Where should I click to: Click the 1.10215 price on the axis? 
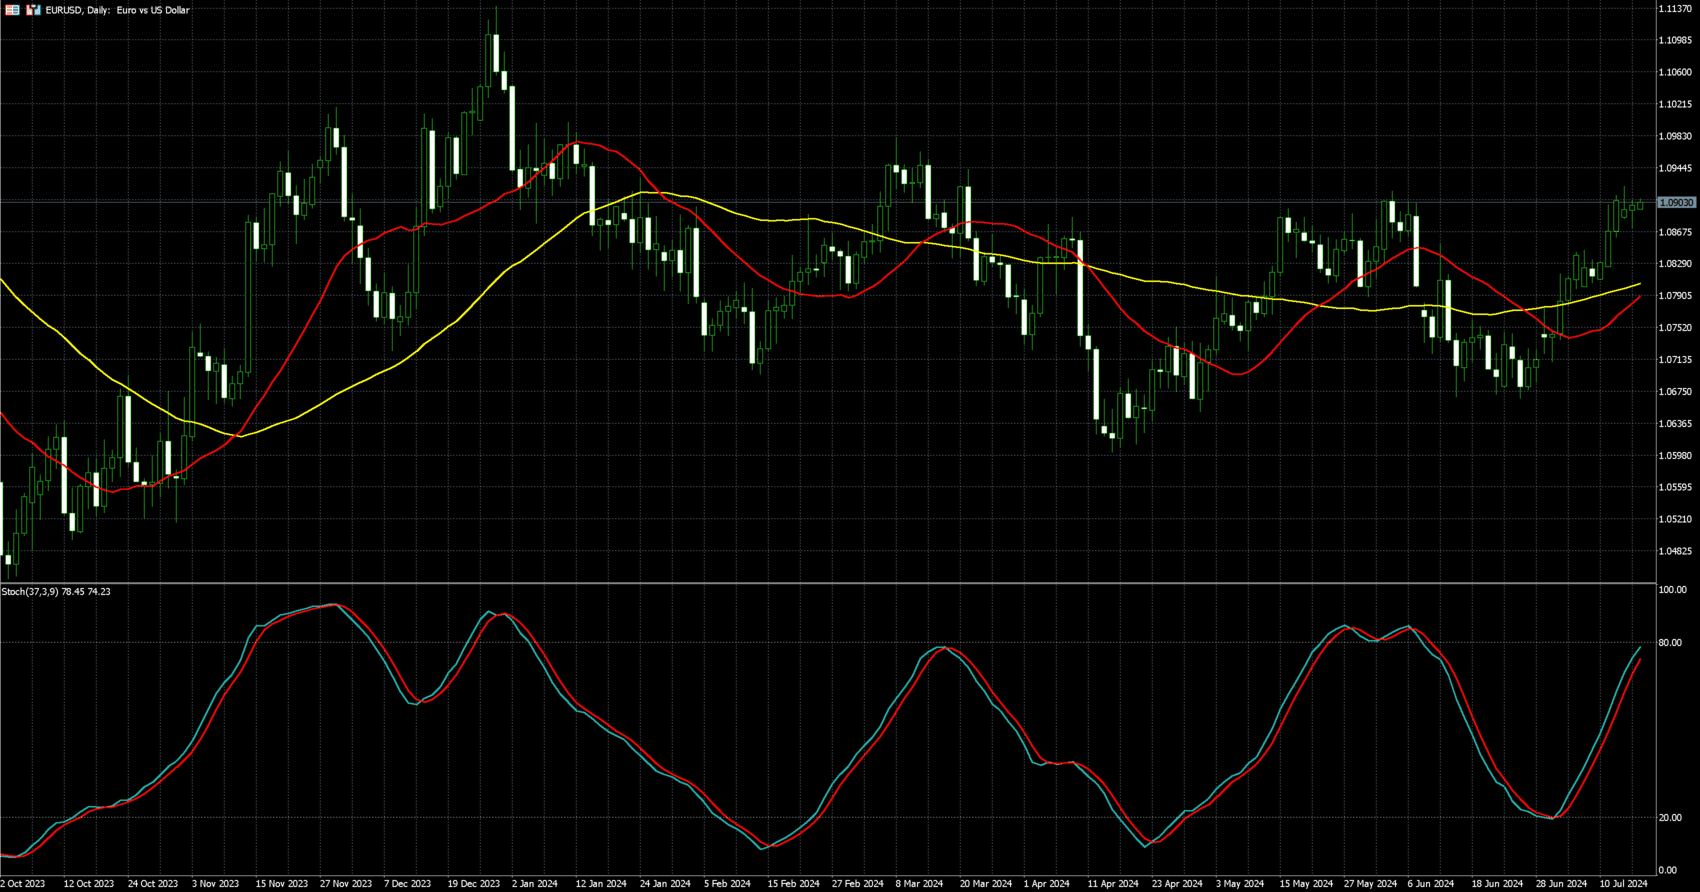(1675, 105)
